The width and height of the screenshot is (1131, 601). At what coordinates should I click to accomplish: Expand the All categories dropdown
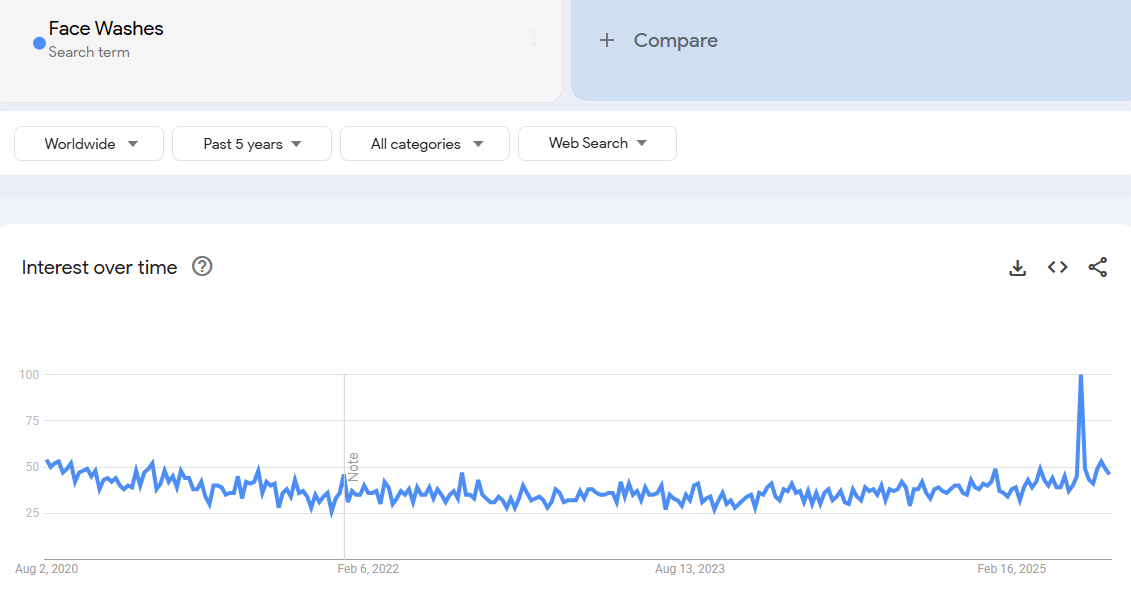(425, 144)
